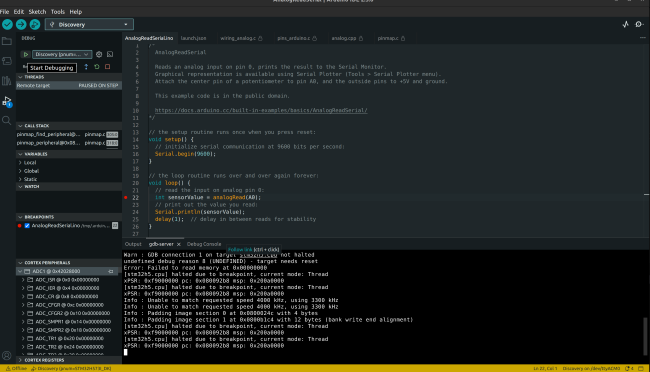Switch to the Output panel tab
Viewport: 650px width, 372px height.
133,244
